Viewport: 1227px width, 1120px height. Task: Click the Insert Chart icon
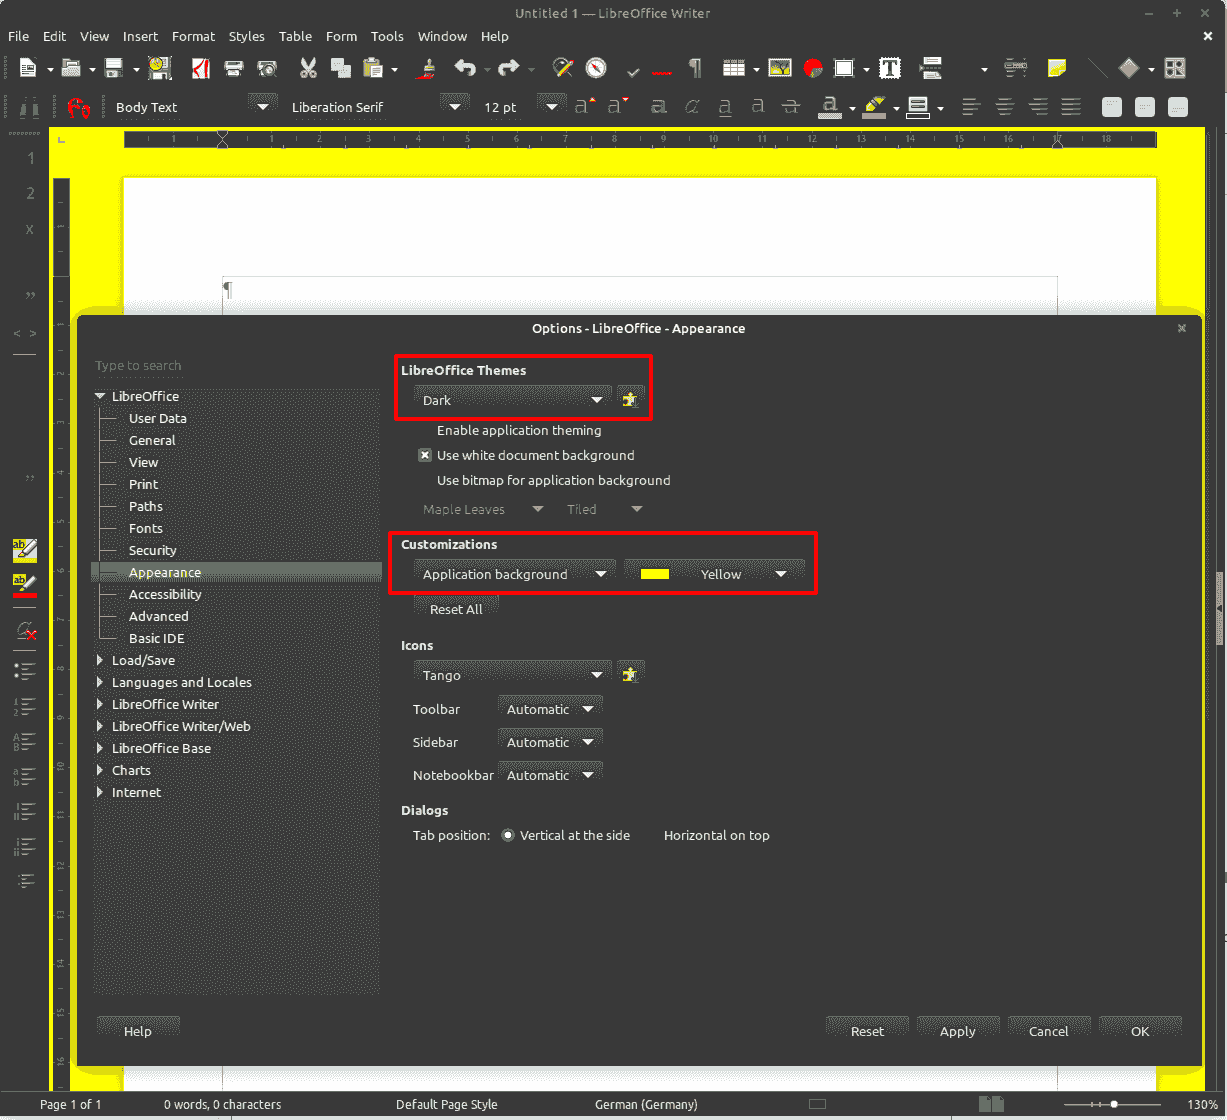click(813, 68)
